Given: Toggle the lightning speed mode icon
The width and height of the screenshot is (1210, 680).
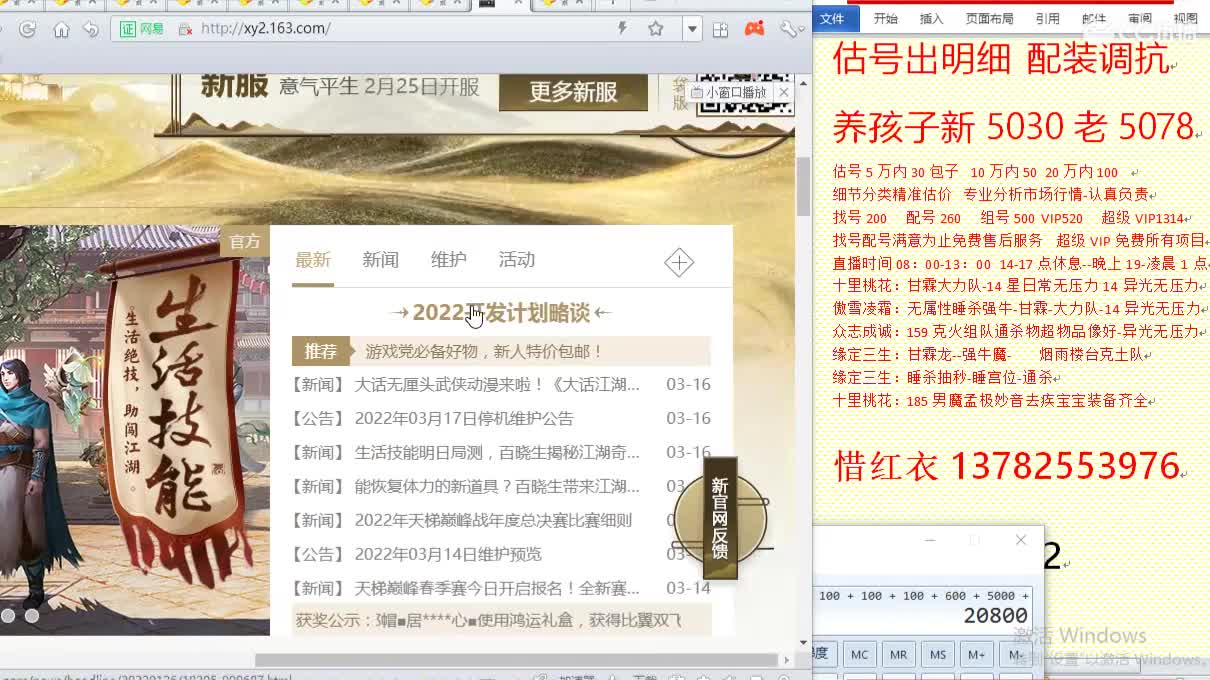Looking at the screenshot, I should tap(622, 29).
